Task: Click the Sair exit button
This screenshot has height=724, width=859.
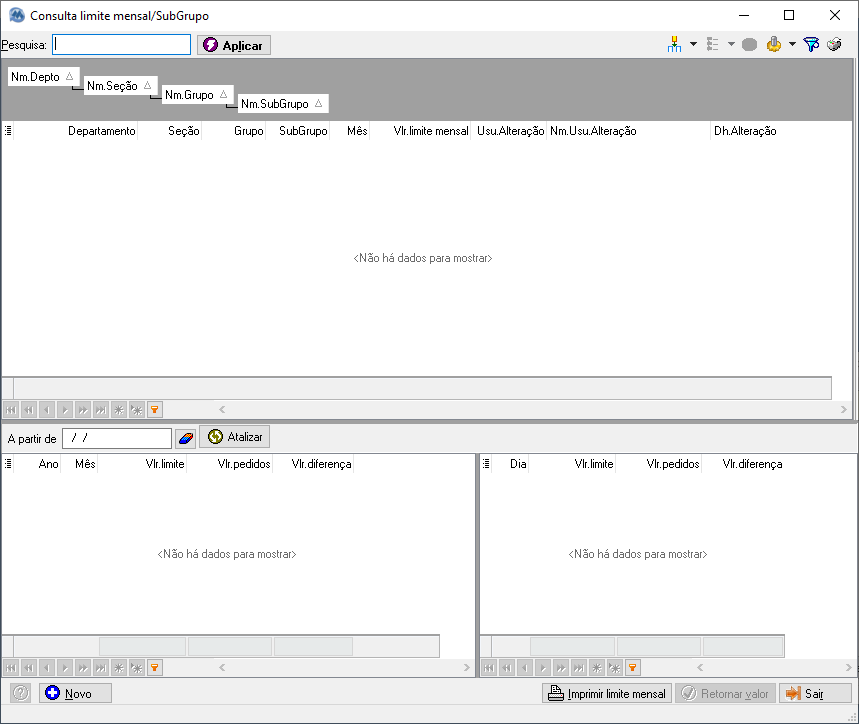Action: [x=815, y=693]
